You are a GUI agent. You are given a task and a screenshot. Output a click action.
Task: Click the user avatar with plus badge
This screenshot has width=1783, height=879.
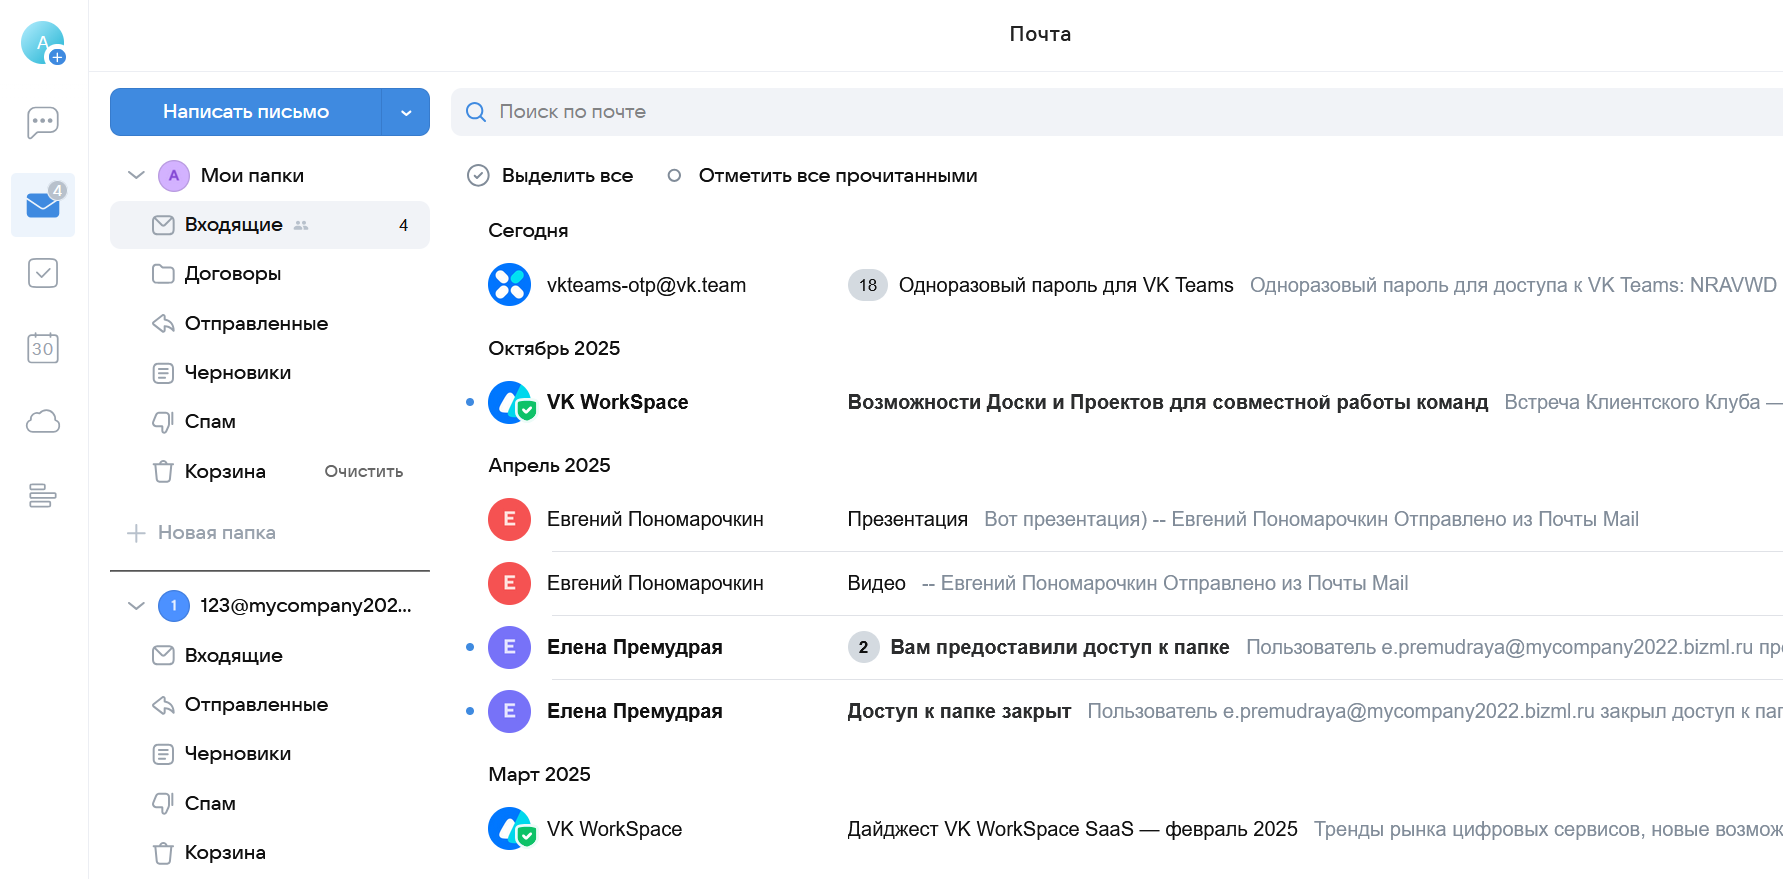pyautogui.click(x=43, y=43)
